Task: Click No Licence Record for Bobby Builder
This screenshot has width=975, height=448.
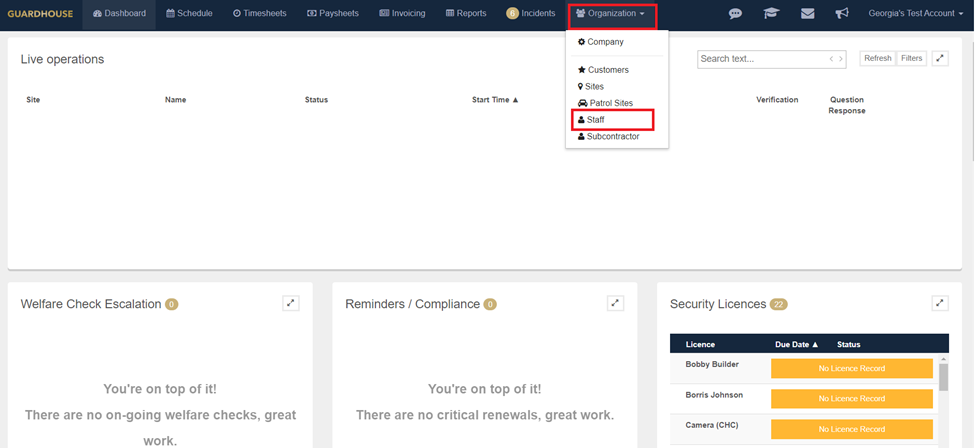Action: pyautogui.click(x=852, y=368)
